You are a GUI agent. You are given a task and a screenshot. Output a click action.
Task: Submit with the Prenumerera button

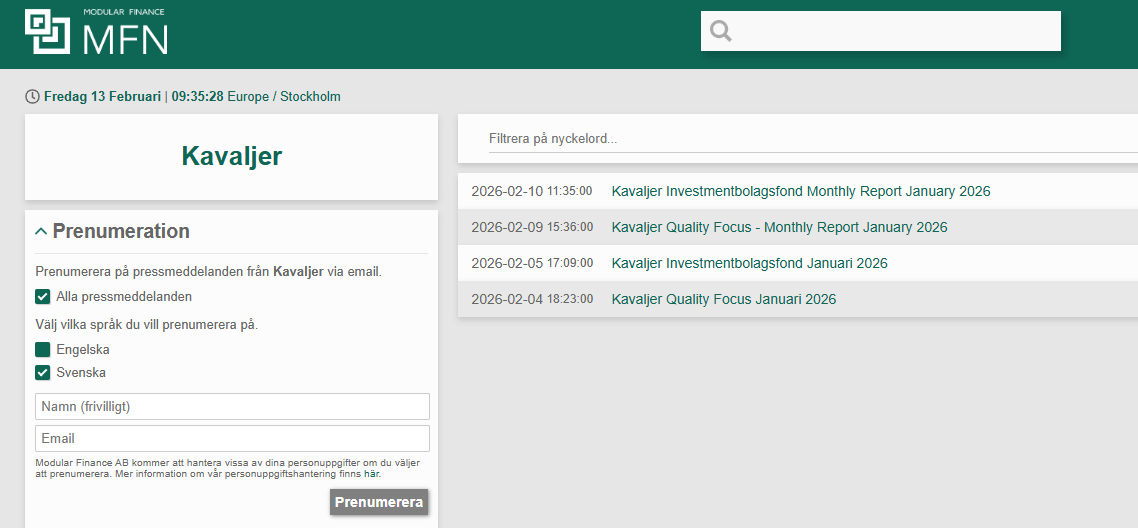[x=379, y=502]
